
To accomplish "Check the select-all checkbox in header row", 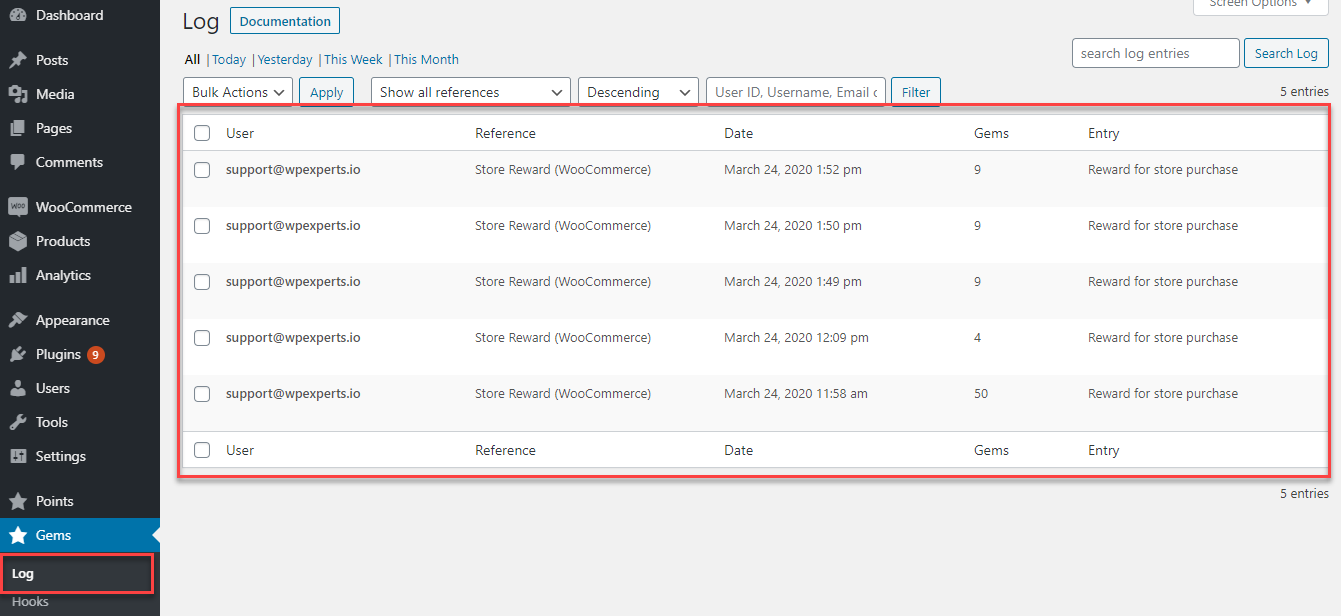I will 202,133.
